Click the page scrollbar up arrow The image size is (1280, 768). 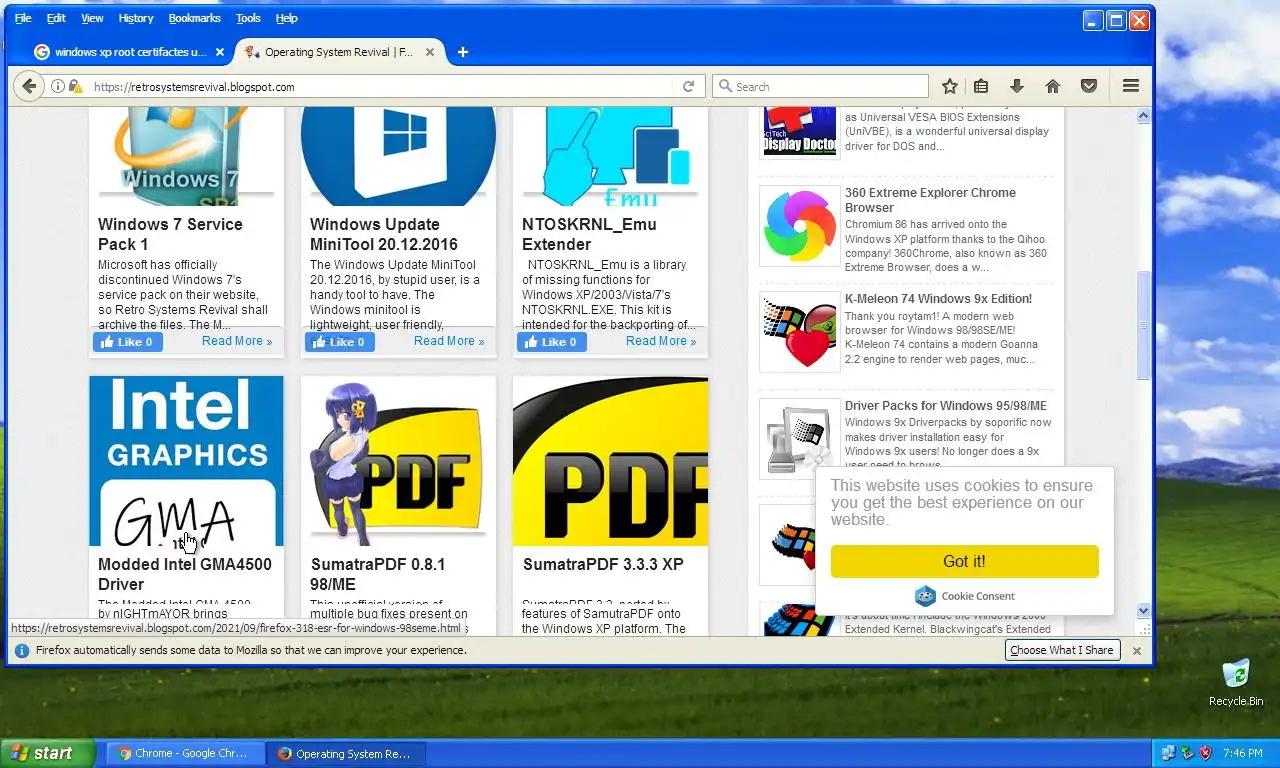(1144, 117)
